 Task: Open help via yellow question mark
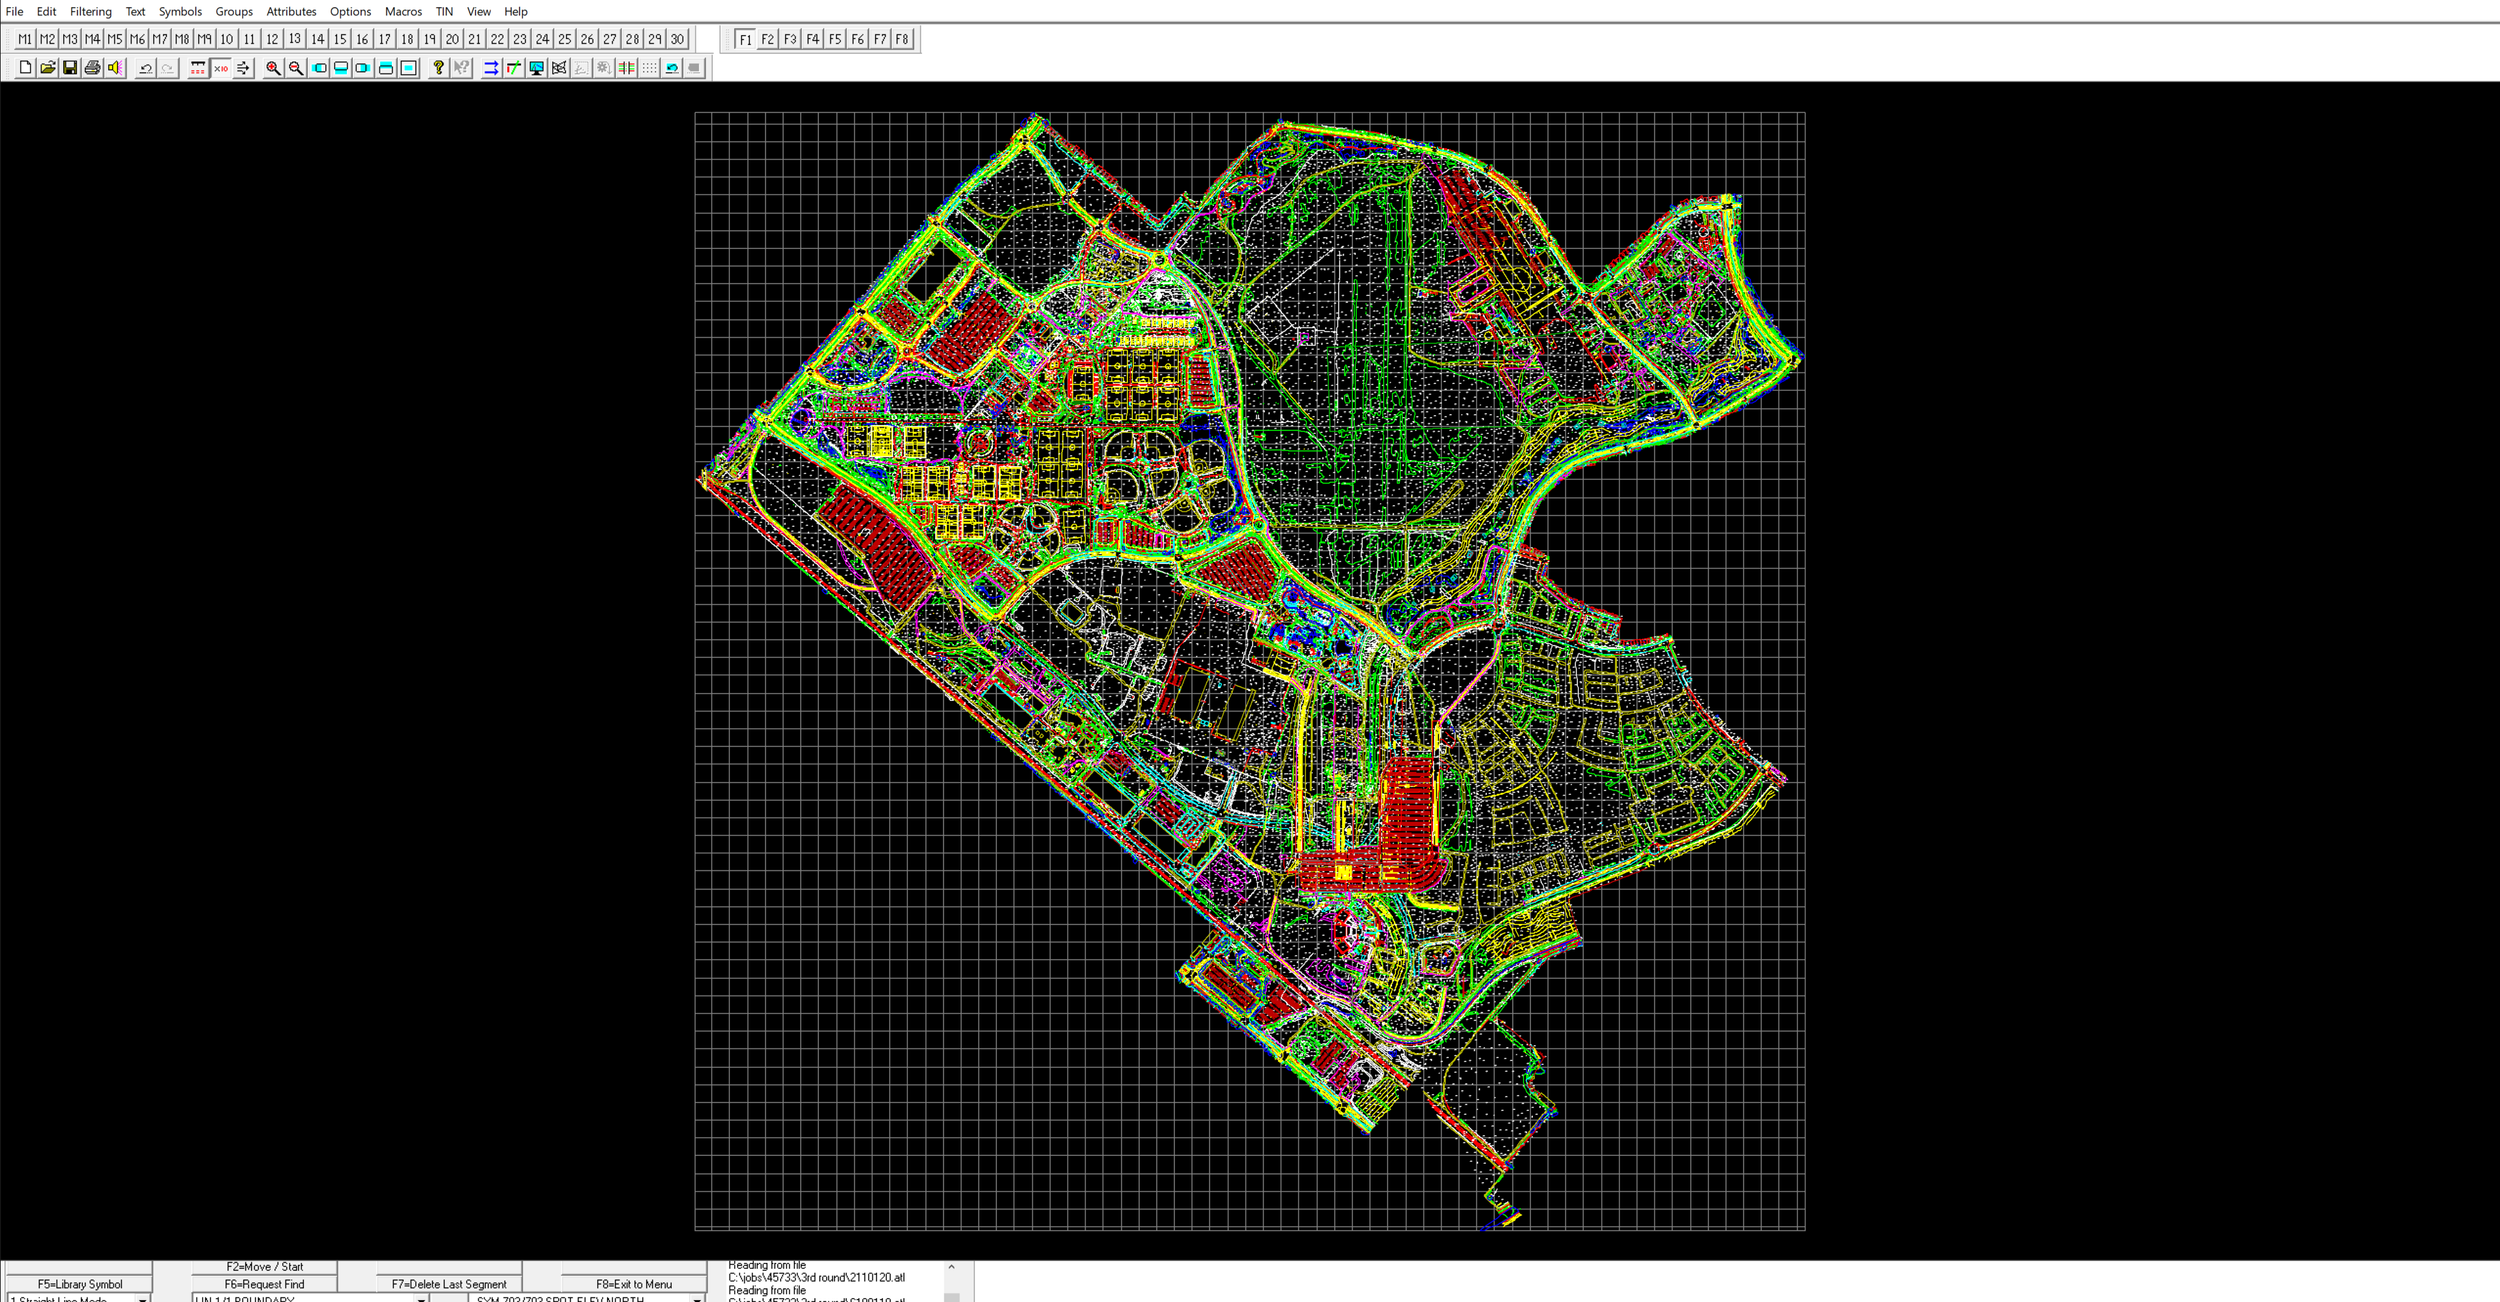coord(438,68)
